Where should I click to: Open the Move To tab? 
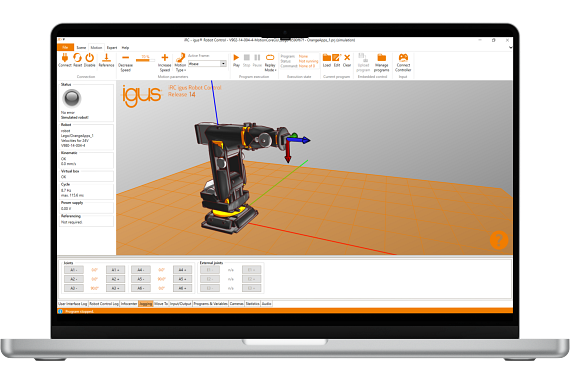(x=161, y=304)
